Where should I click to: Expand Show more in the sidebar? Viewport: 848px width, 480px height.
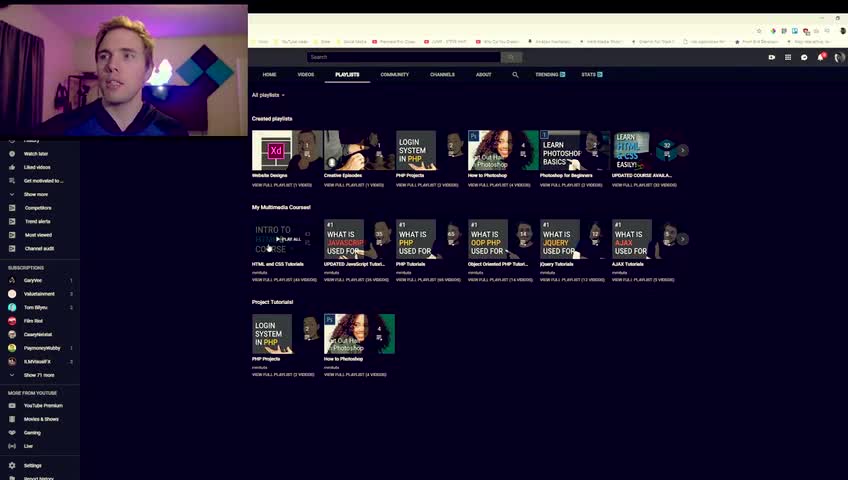36,195
